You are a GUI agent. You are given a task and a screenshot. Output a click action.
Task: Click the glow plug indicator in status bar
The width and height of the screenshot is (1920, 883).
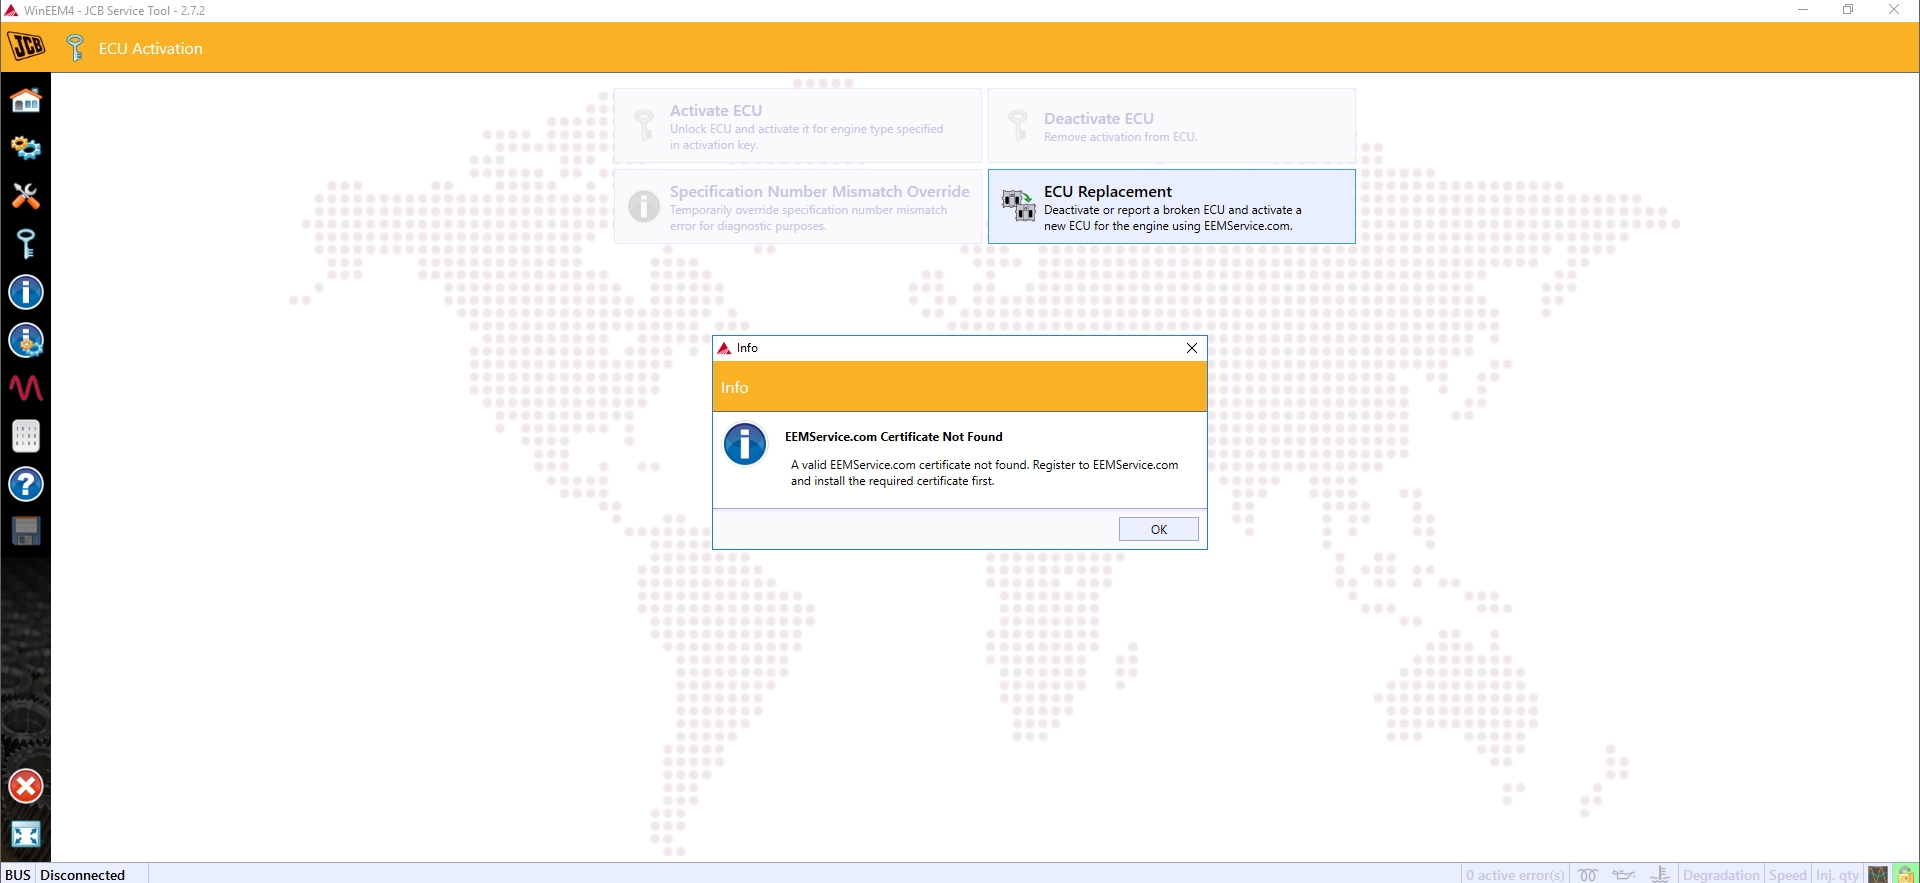(1588, 875)
